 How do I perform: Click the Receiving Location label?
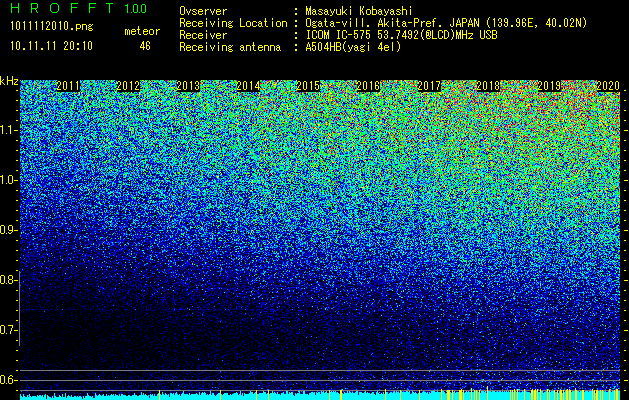pyautogui.click(x=233, y=23)
